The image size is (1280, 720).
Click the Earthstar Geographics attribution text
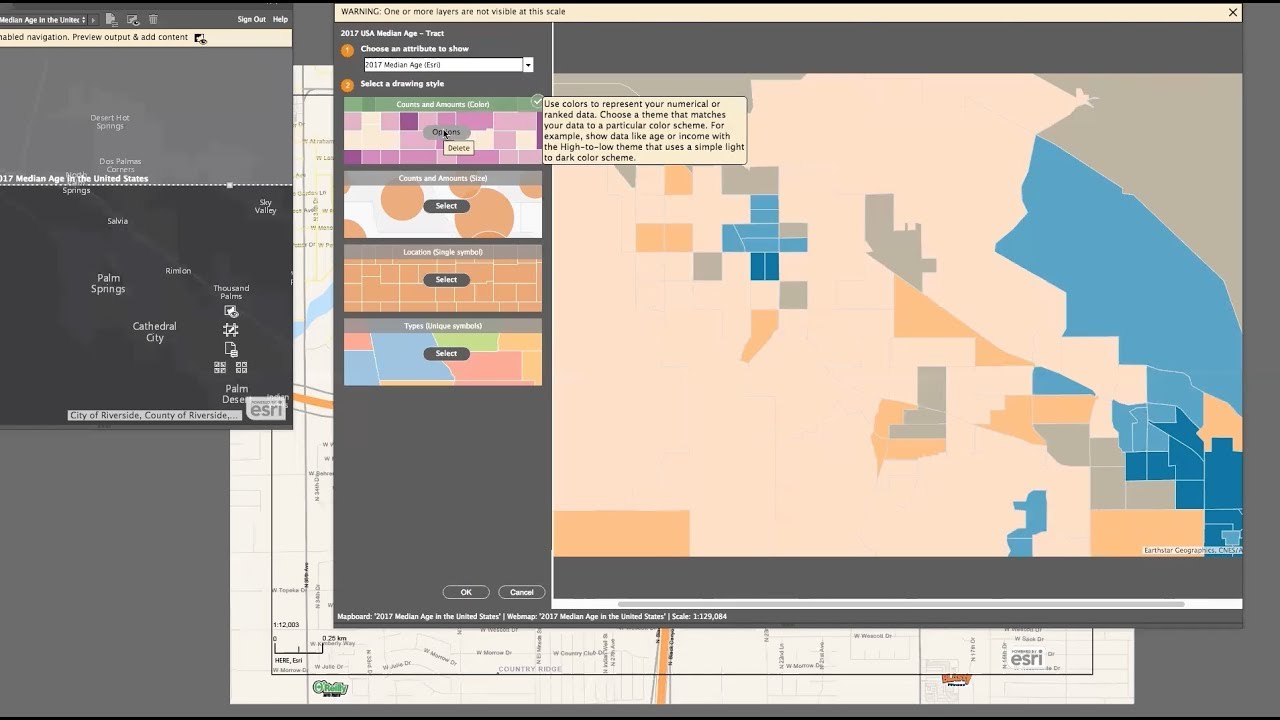click(x=1192, y=550)
